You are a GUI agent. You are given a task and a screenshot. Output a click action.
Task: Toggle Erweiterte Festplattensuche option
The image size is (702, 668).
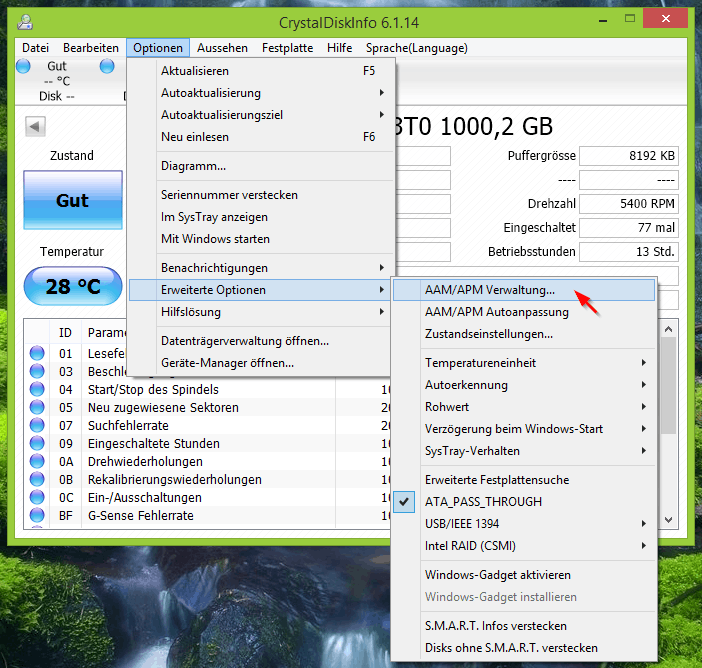coord(524,480)
